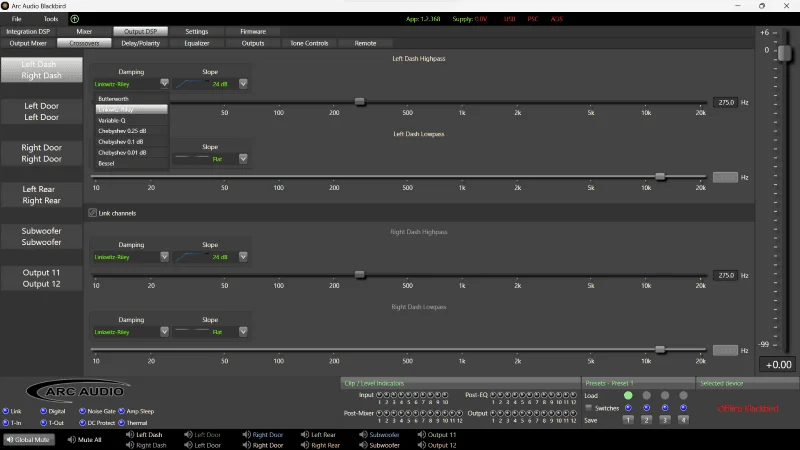Select the Switches radio for preset 4
This screenshot has height=450, width=800.
pos(683,408)
